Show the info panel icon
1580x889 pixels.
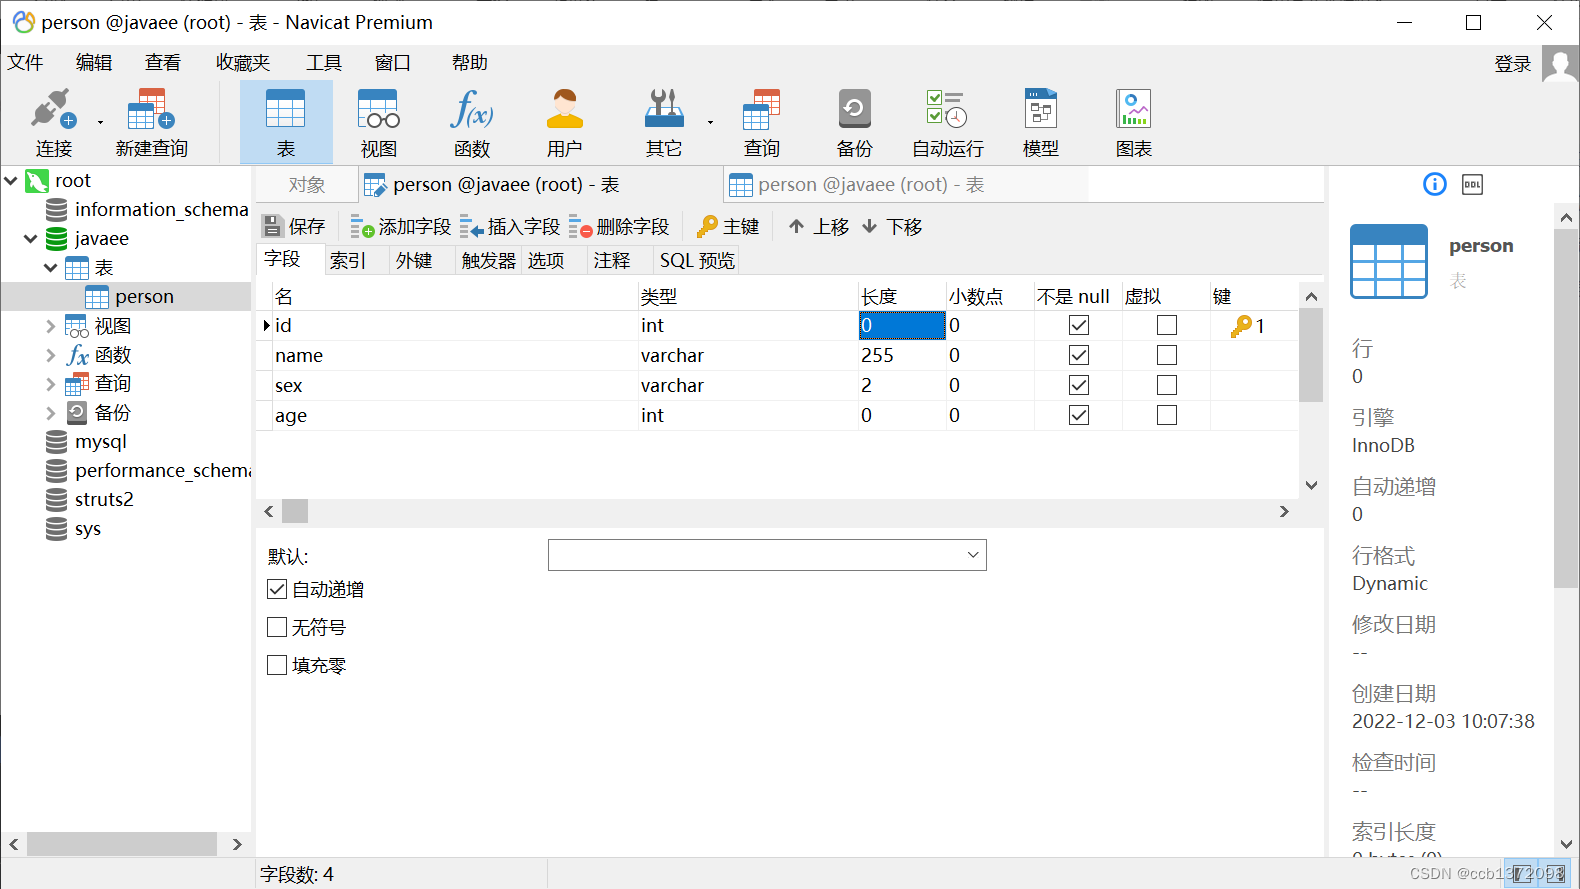point(1435,184)
